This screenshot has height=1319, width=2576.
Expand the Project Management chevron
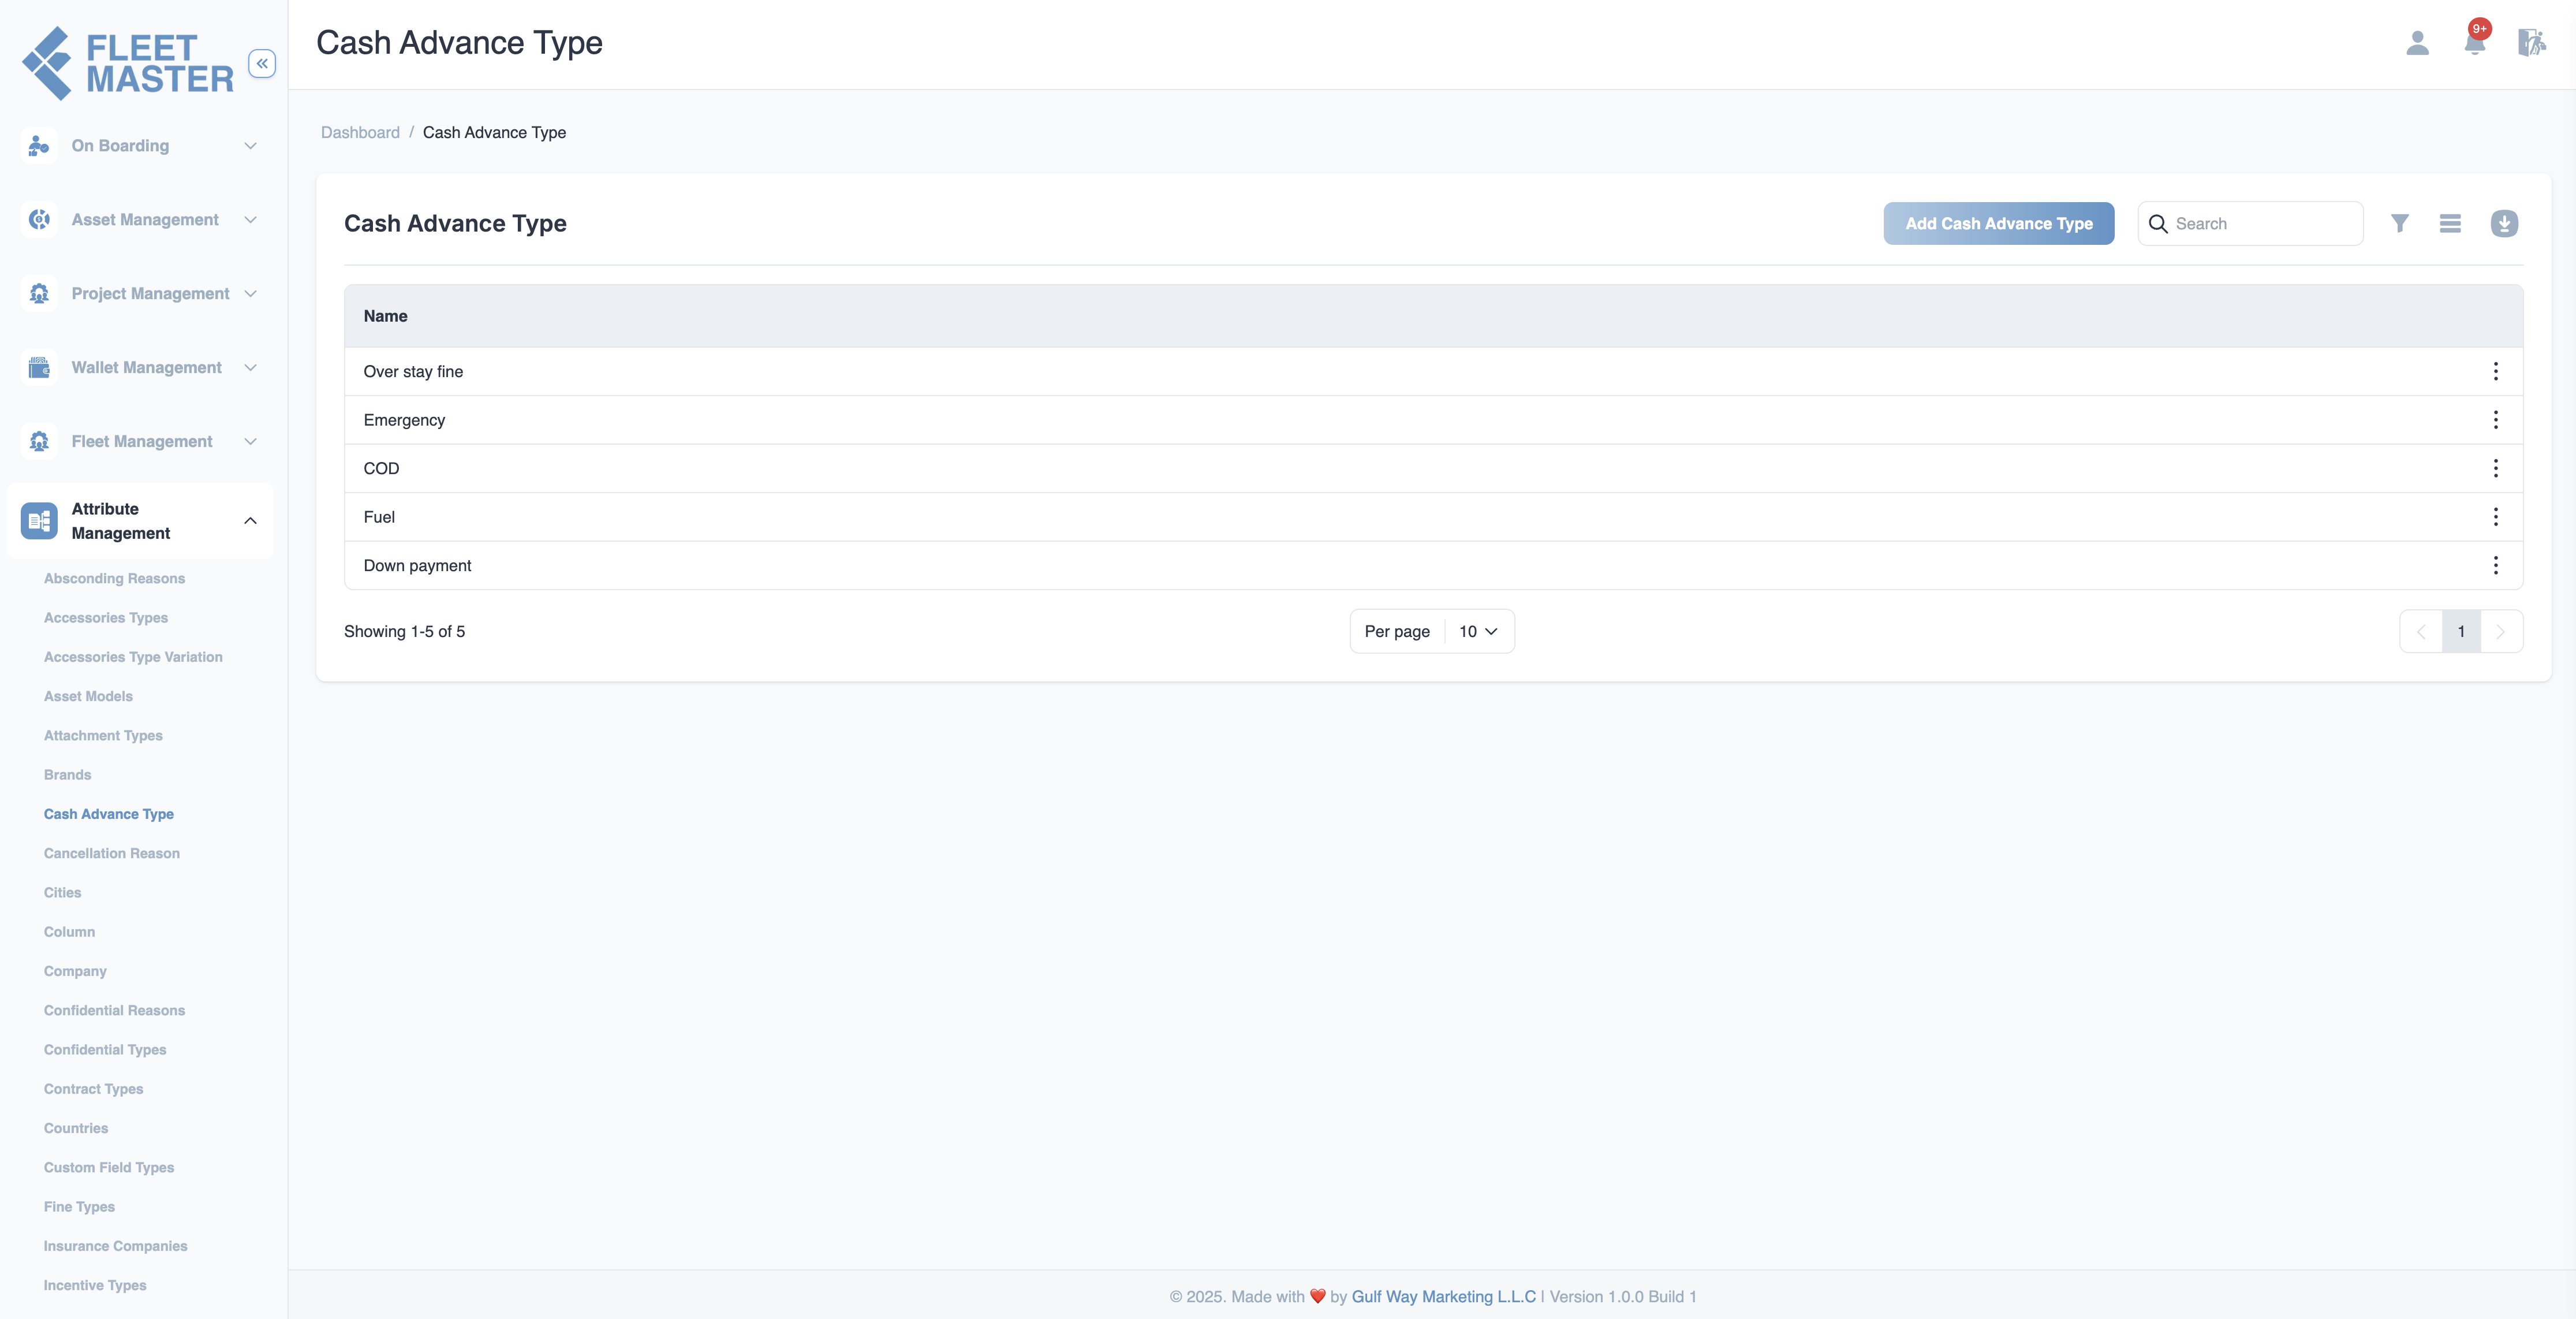click(x=250, y=294)
